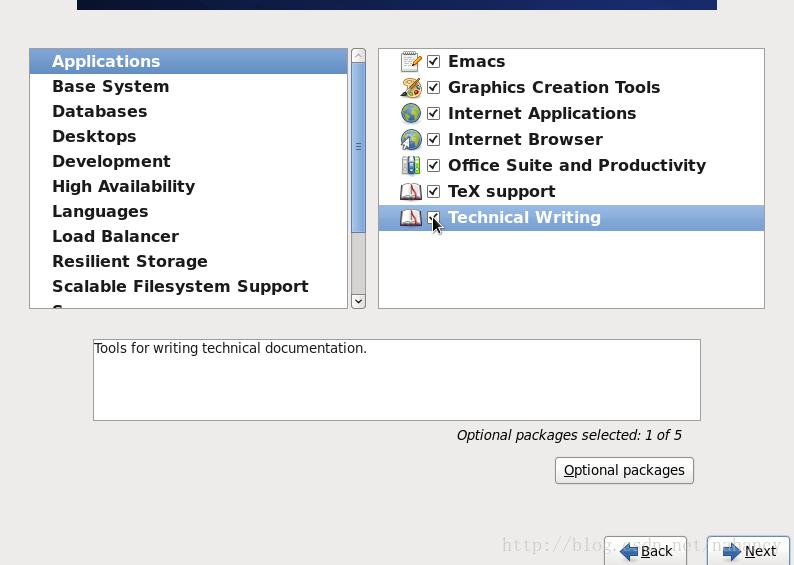794x565 pixels.
Task: Toggle the Internet Browser checkbox
Action: 434,140
